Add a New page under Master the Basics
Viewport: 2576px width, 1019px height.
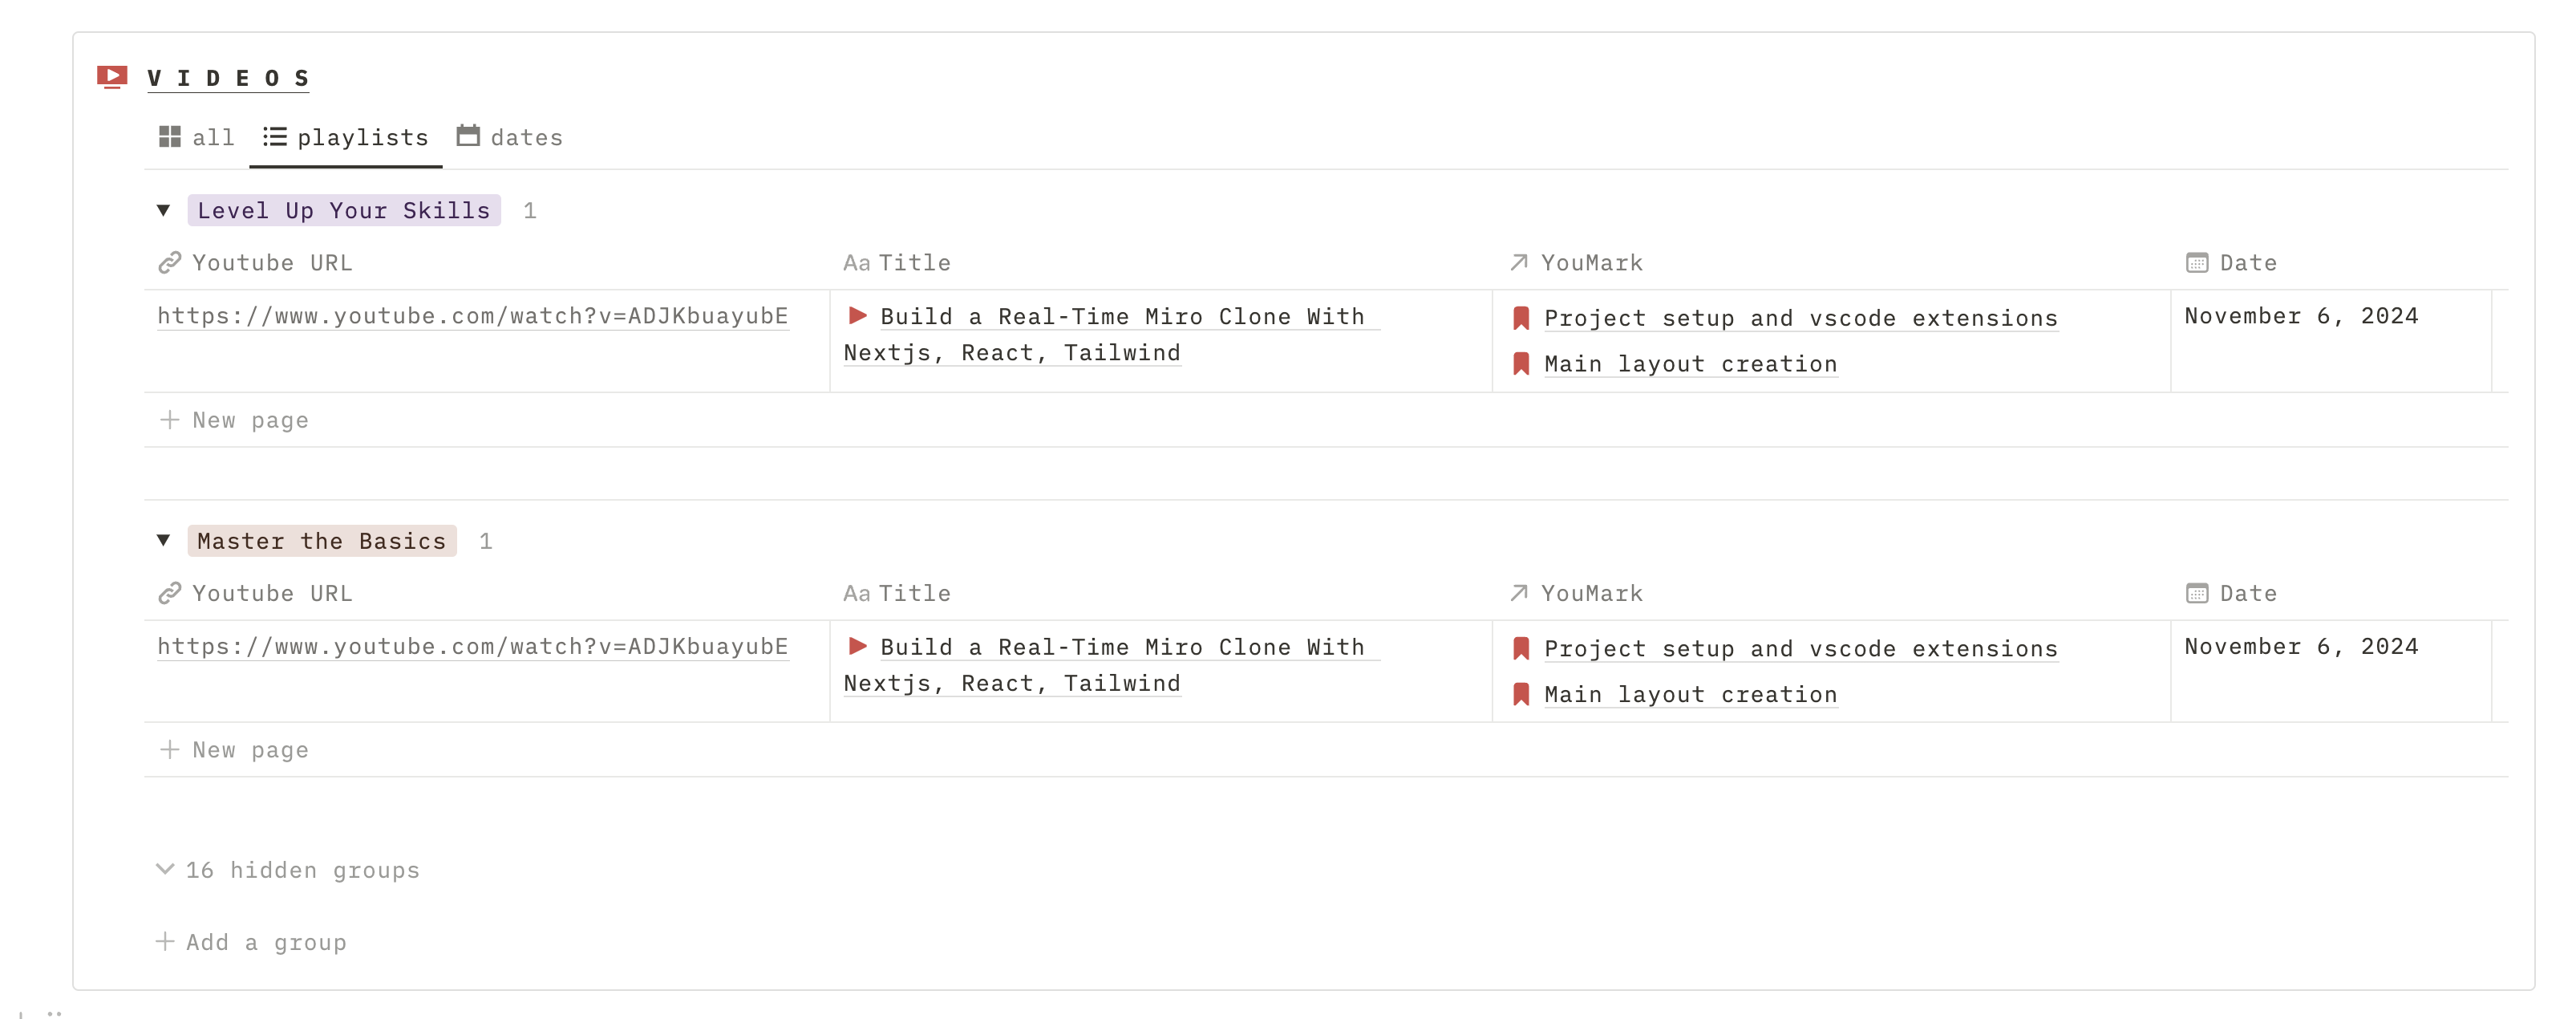click(x=235, y=750)
